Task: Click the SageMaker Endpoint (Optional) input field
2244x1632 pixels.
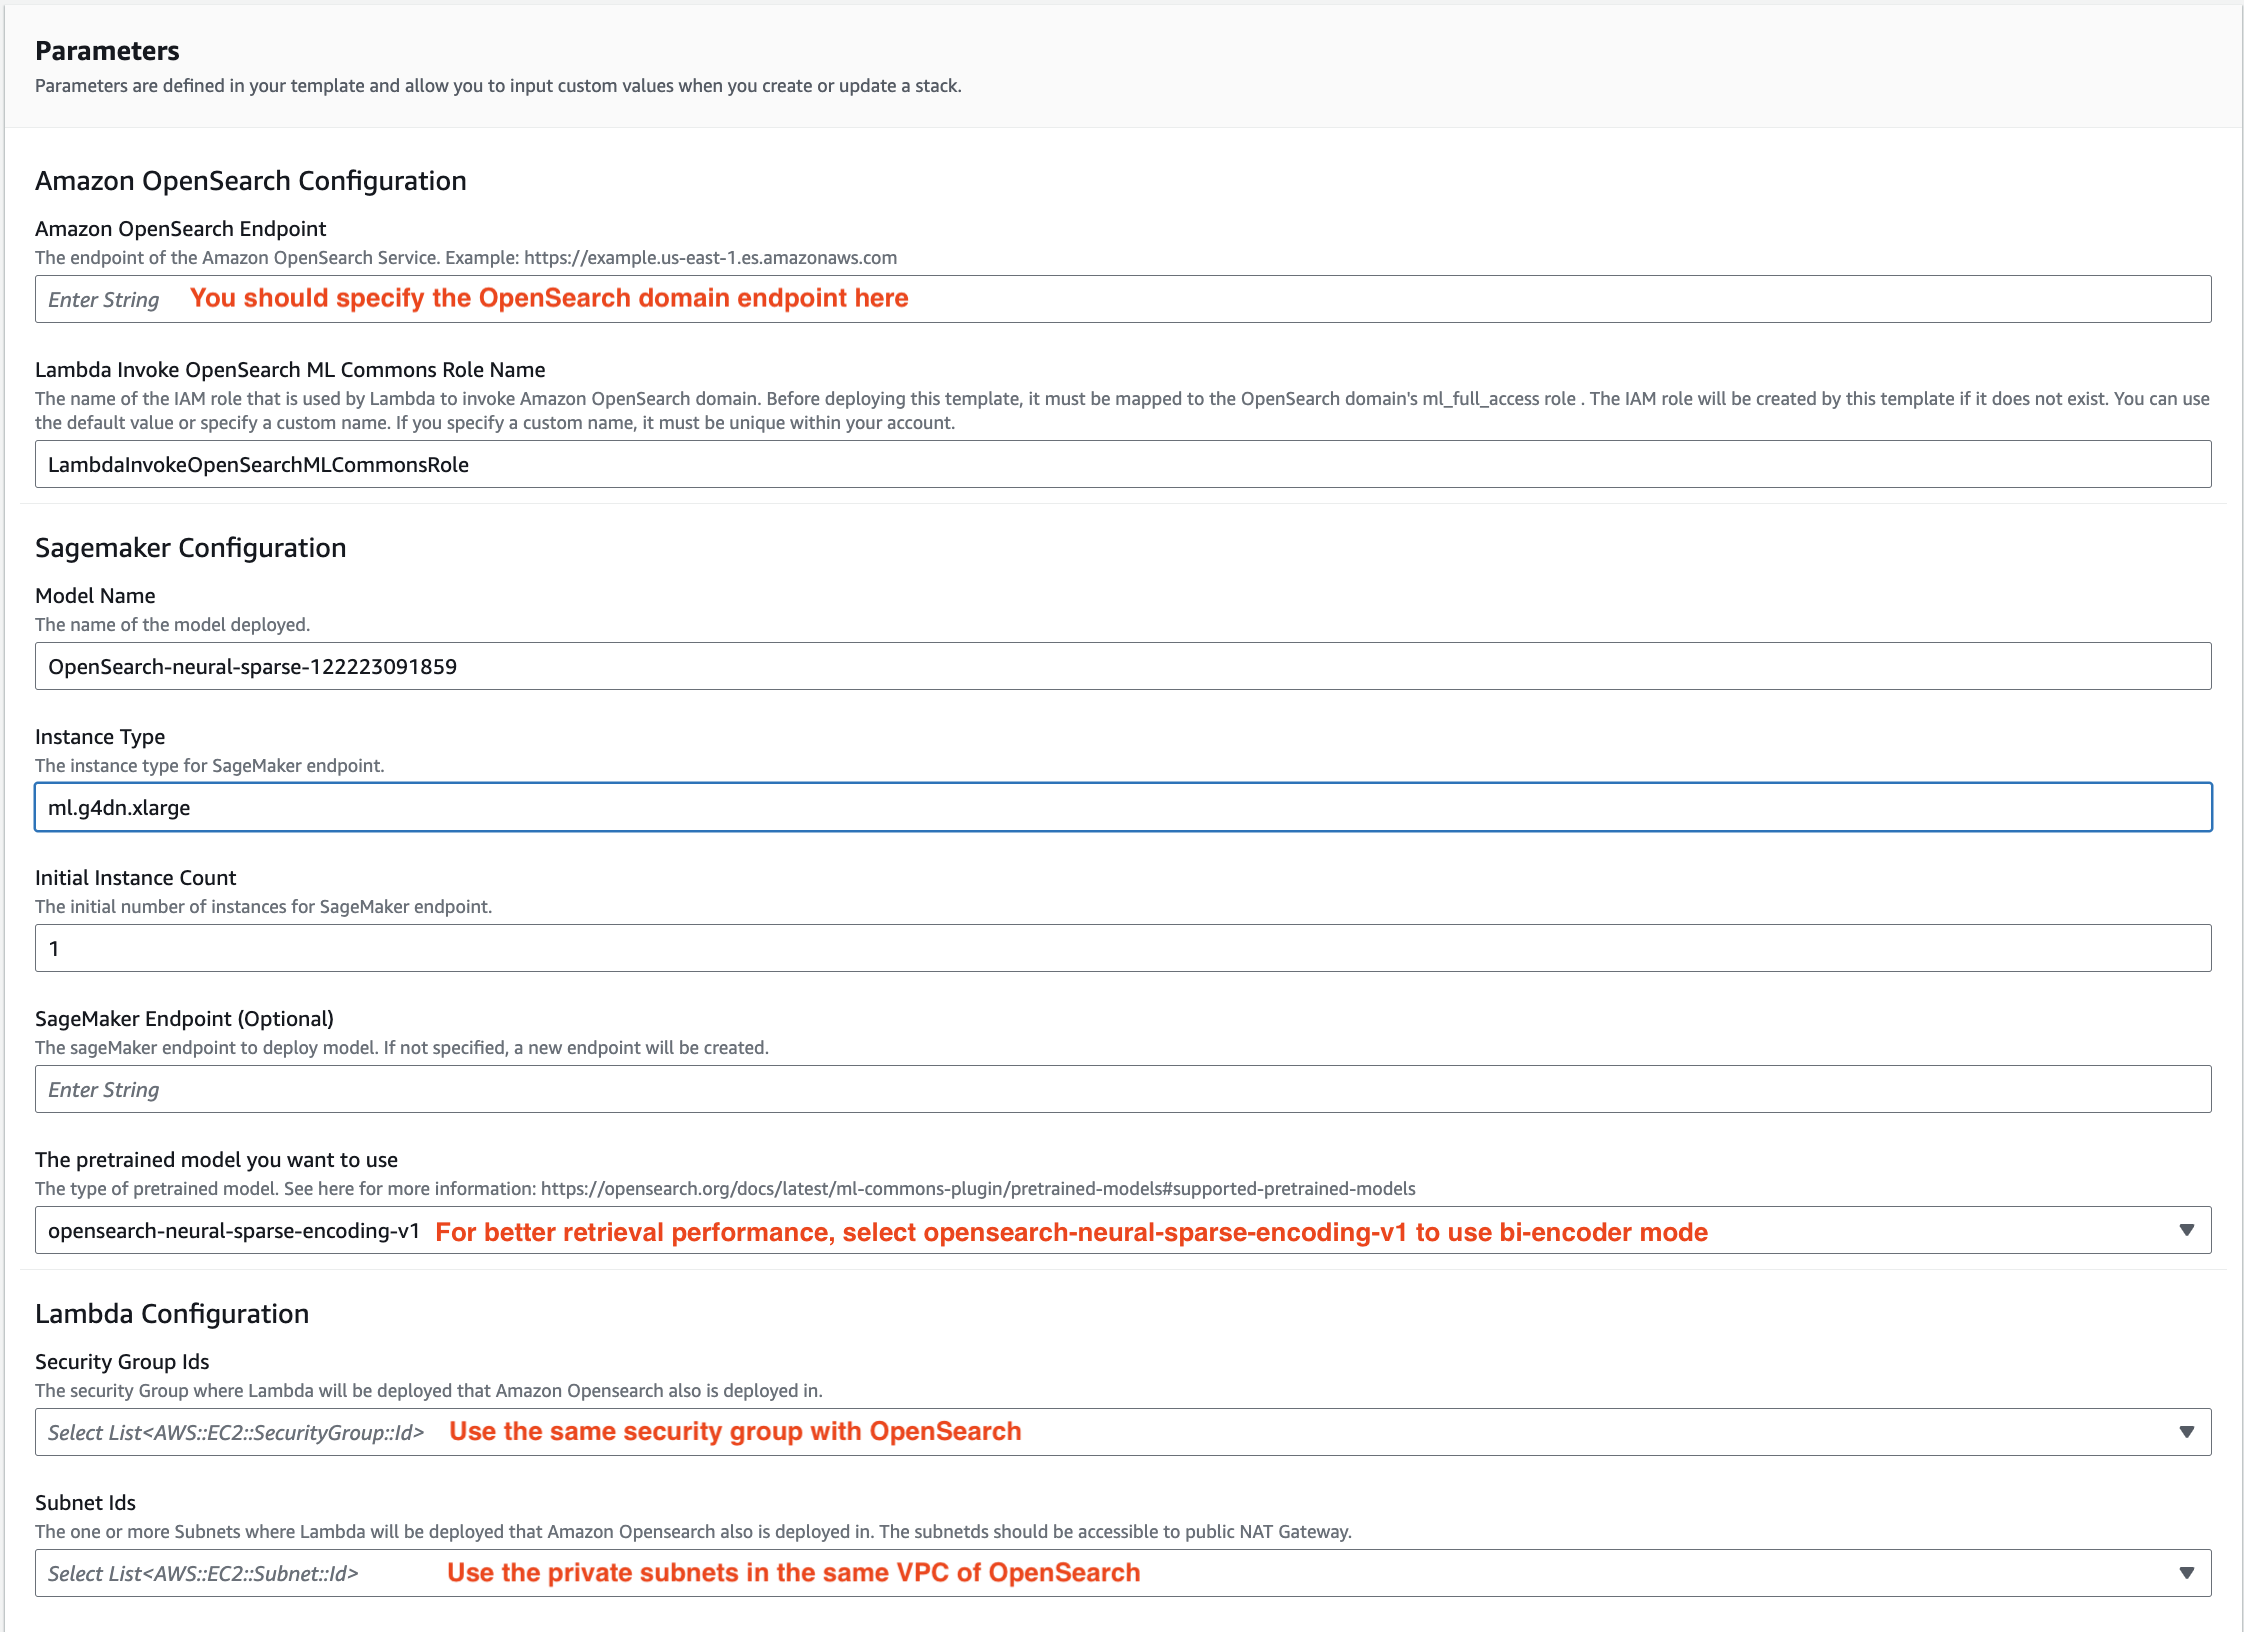Action: click(x=1122, y=1089)
